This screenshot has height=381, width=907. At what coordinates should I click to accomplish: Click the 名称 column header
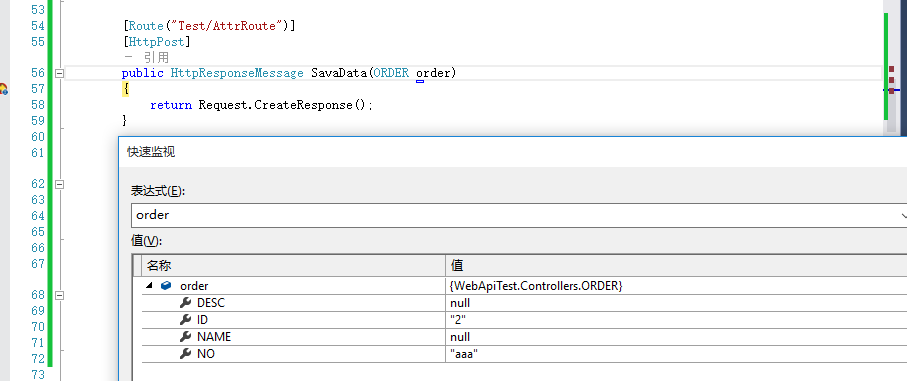pos(159,266)
